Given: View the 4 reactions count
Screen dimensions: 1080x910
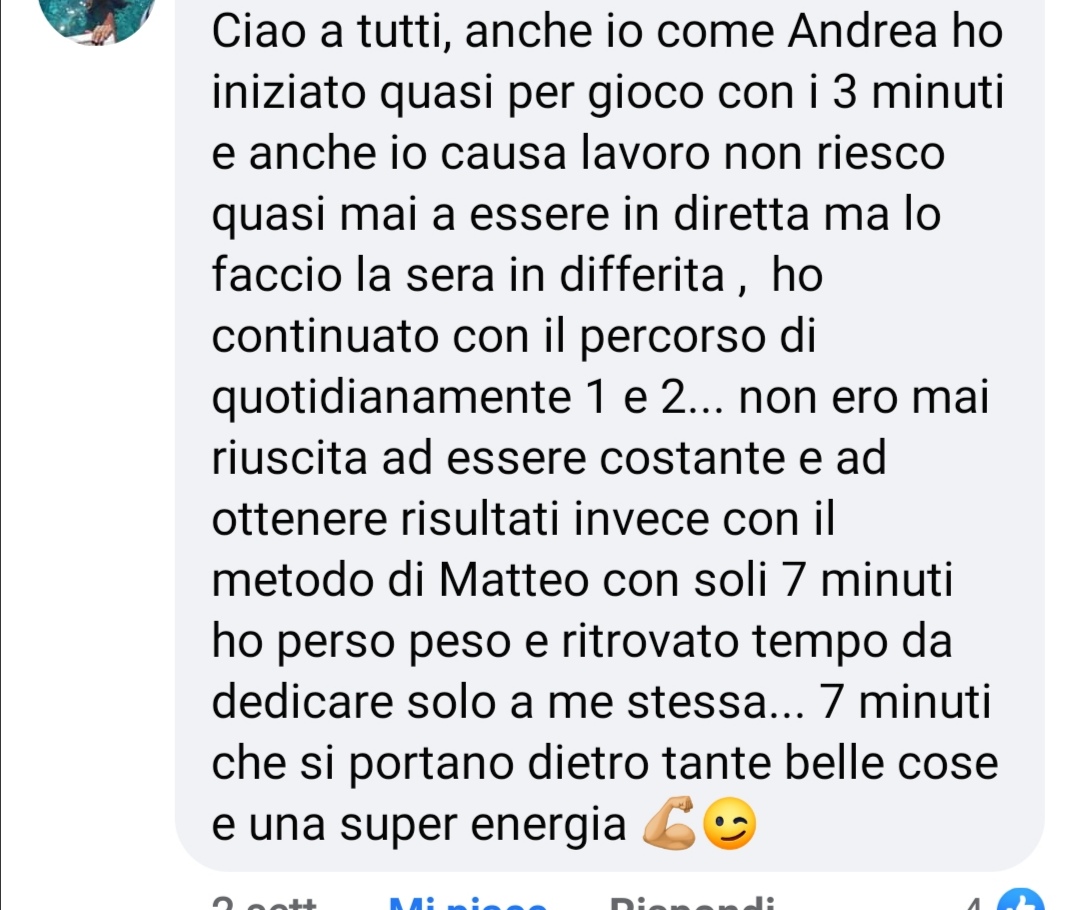Looking at the screenshot, I should click(973, 902).
